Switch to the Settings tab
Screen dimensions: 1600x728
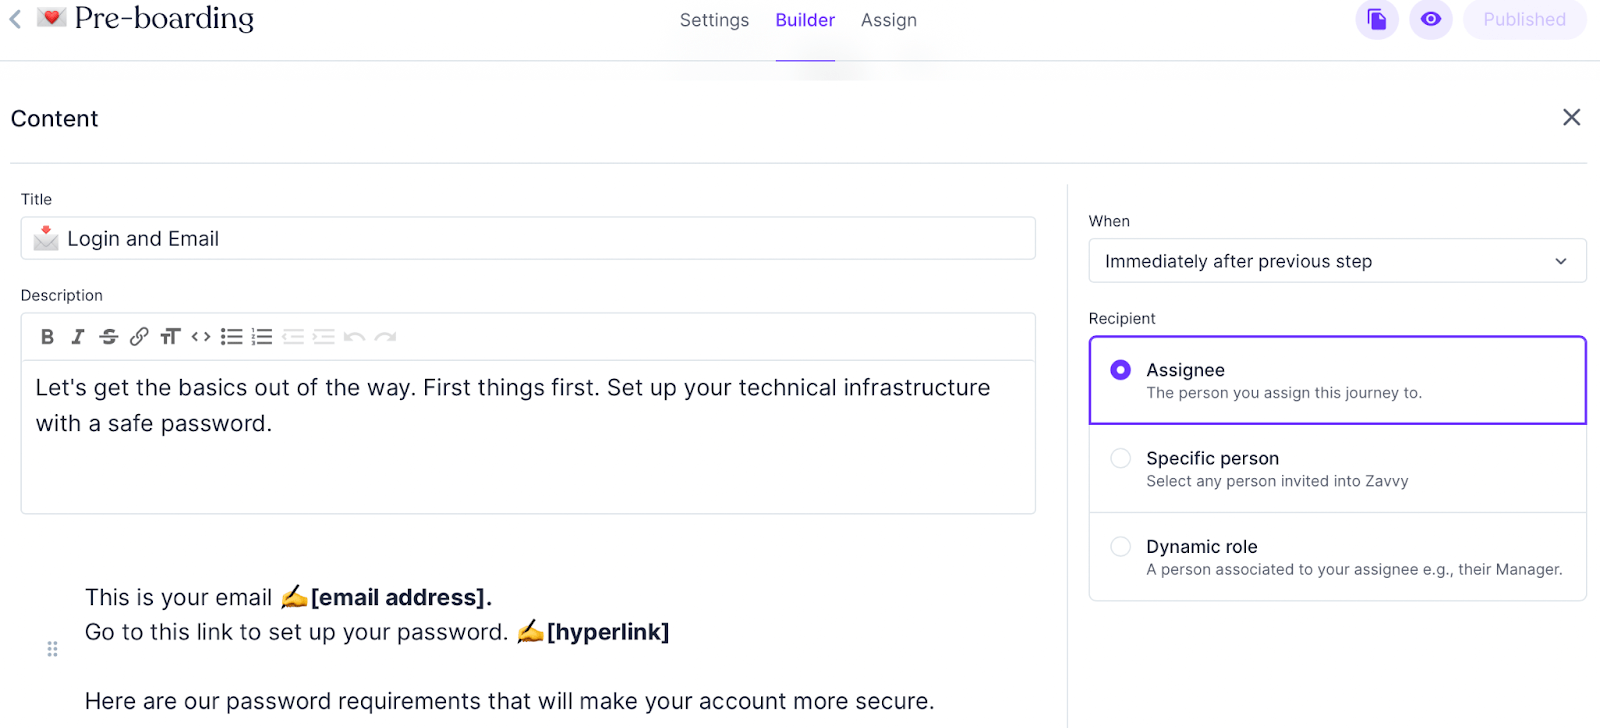[x=714, y=20]
